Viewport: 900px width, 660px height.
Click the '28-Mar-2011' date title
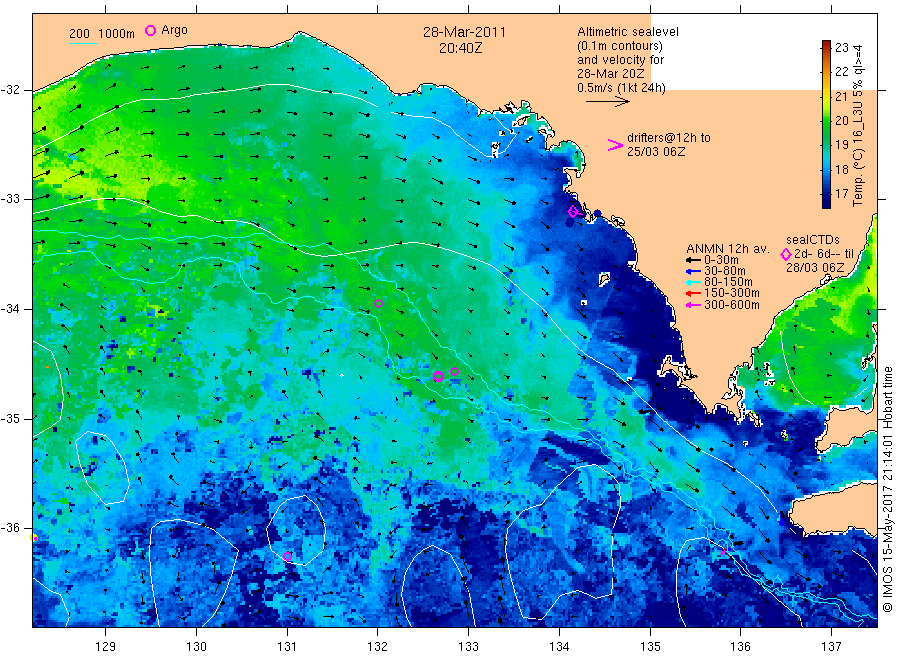pos(464,32)
